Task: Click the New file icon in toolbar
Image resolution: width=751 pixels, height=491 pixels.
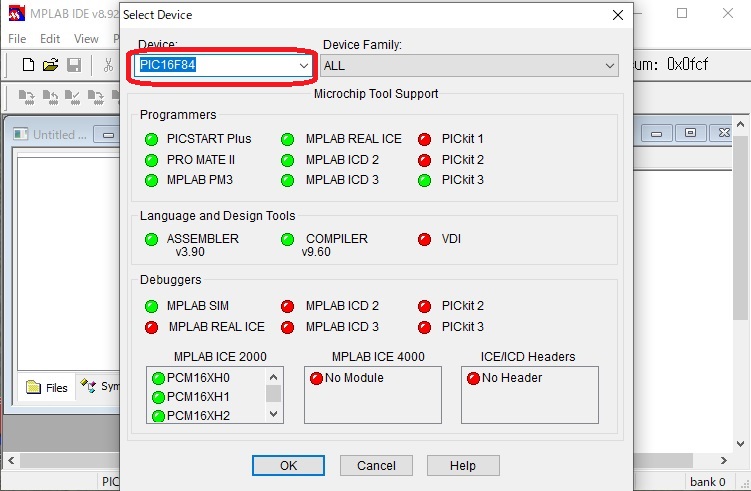Action: click(28, 65)
